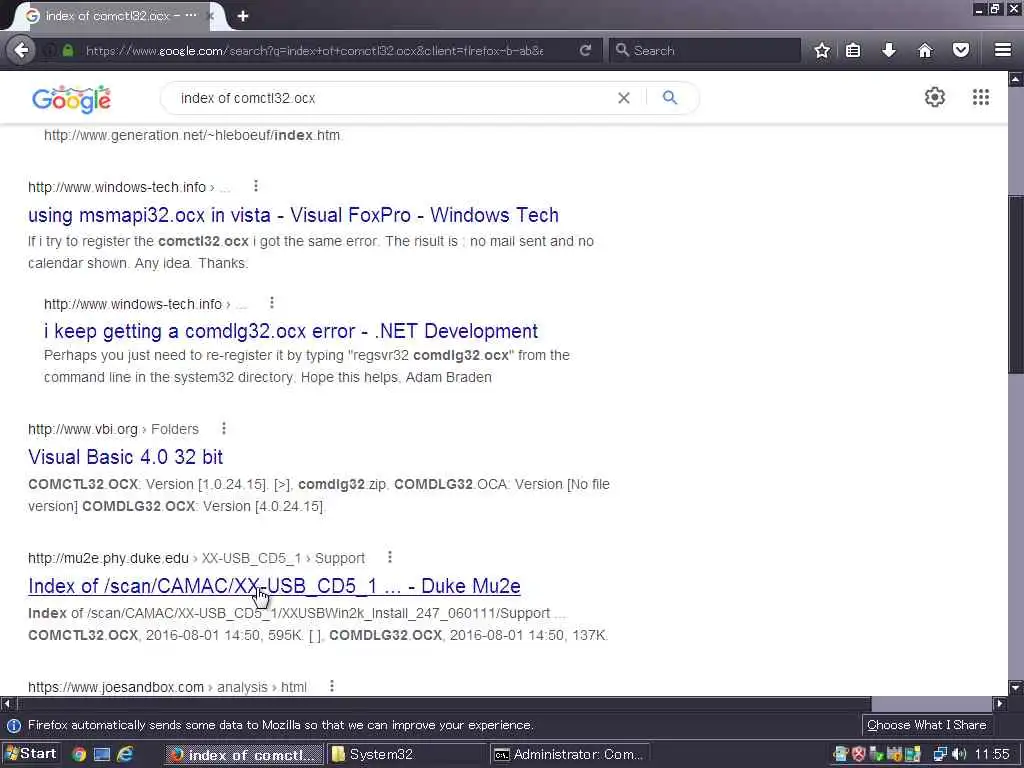1024x768 pixels.
Task: Click the vertical scrollbar thumb
Action: pyautogui.click(x=1016, y=284)
